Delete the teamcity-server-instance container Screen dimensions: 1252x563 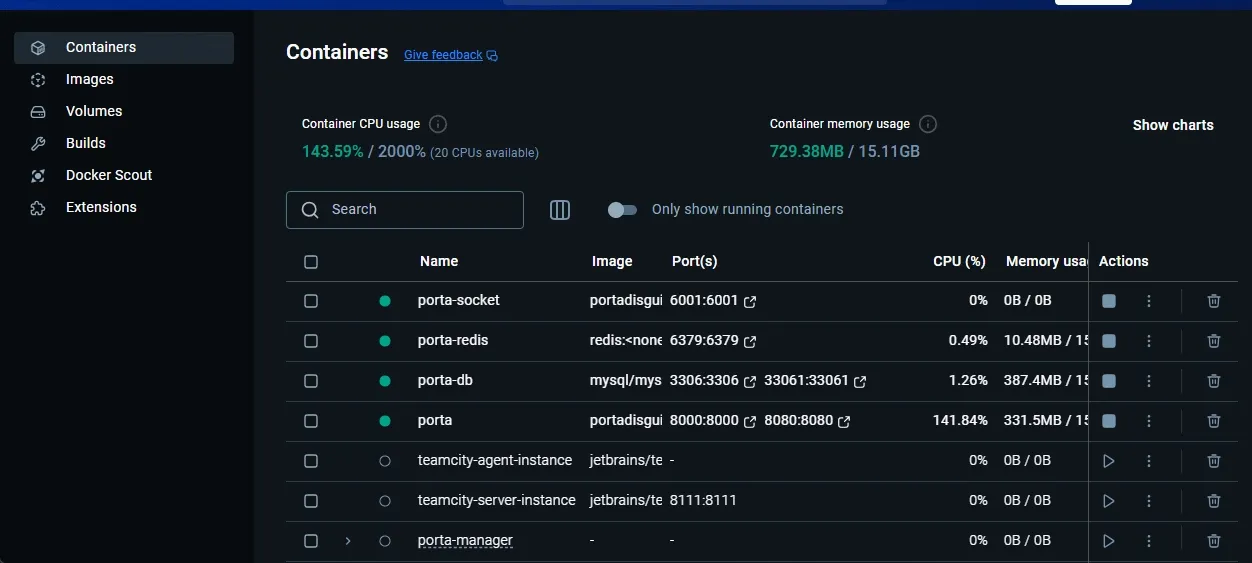coord(1214,501)
